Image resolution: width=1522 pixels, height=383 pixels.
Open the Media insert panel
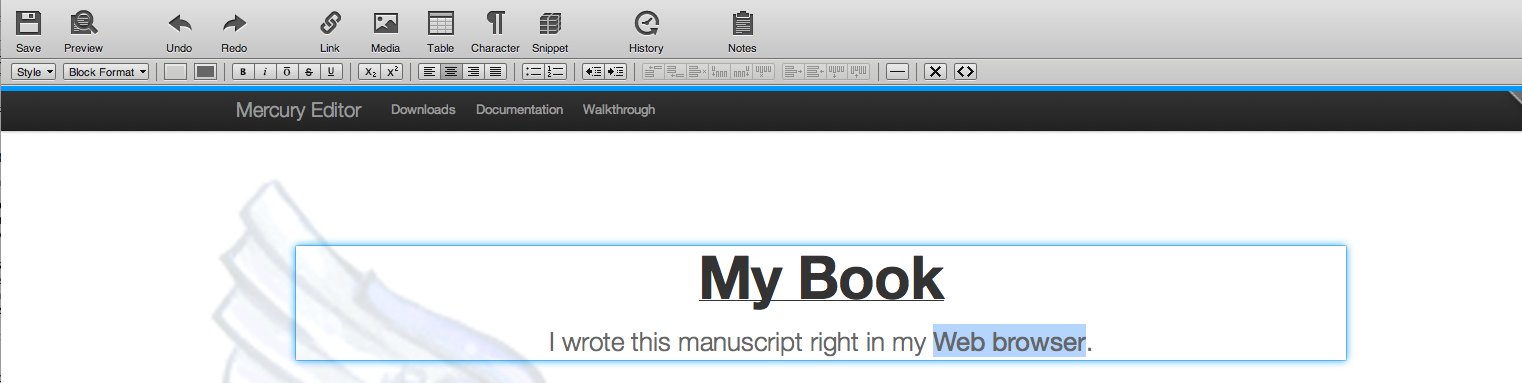(x=385, y=23)
